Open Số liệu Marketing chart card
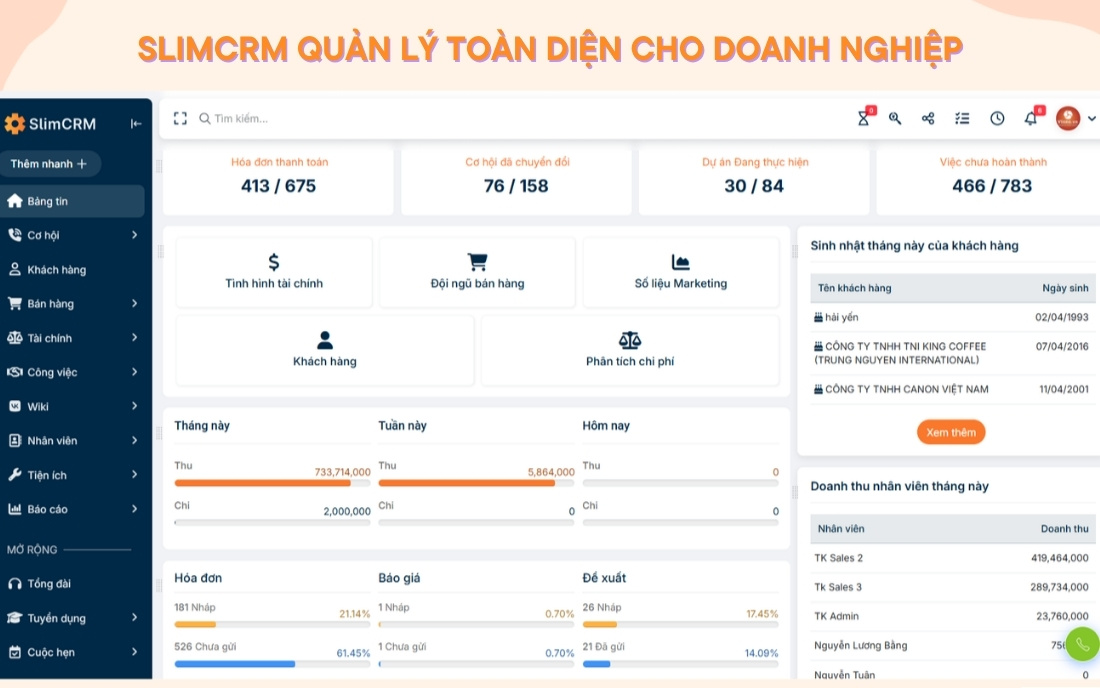 click(x=680, y=272)
